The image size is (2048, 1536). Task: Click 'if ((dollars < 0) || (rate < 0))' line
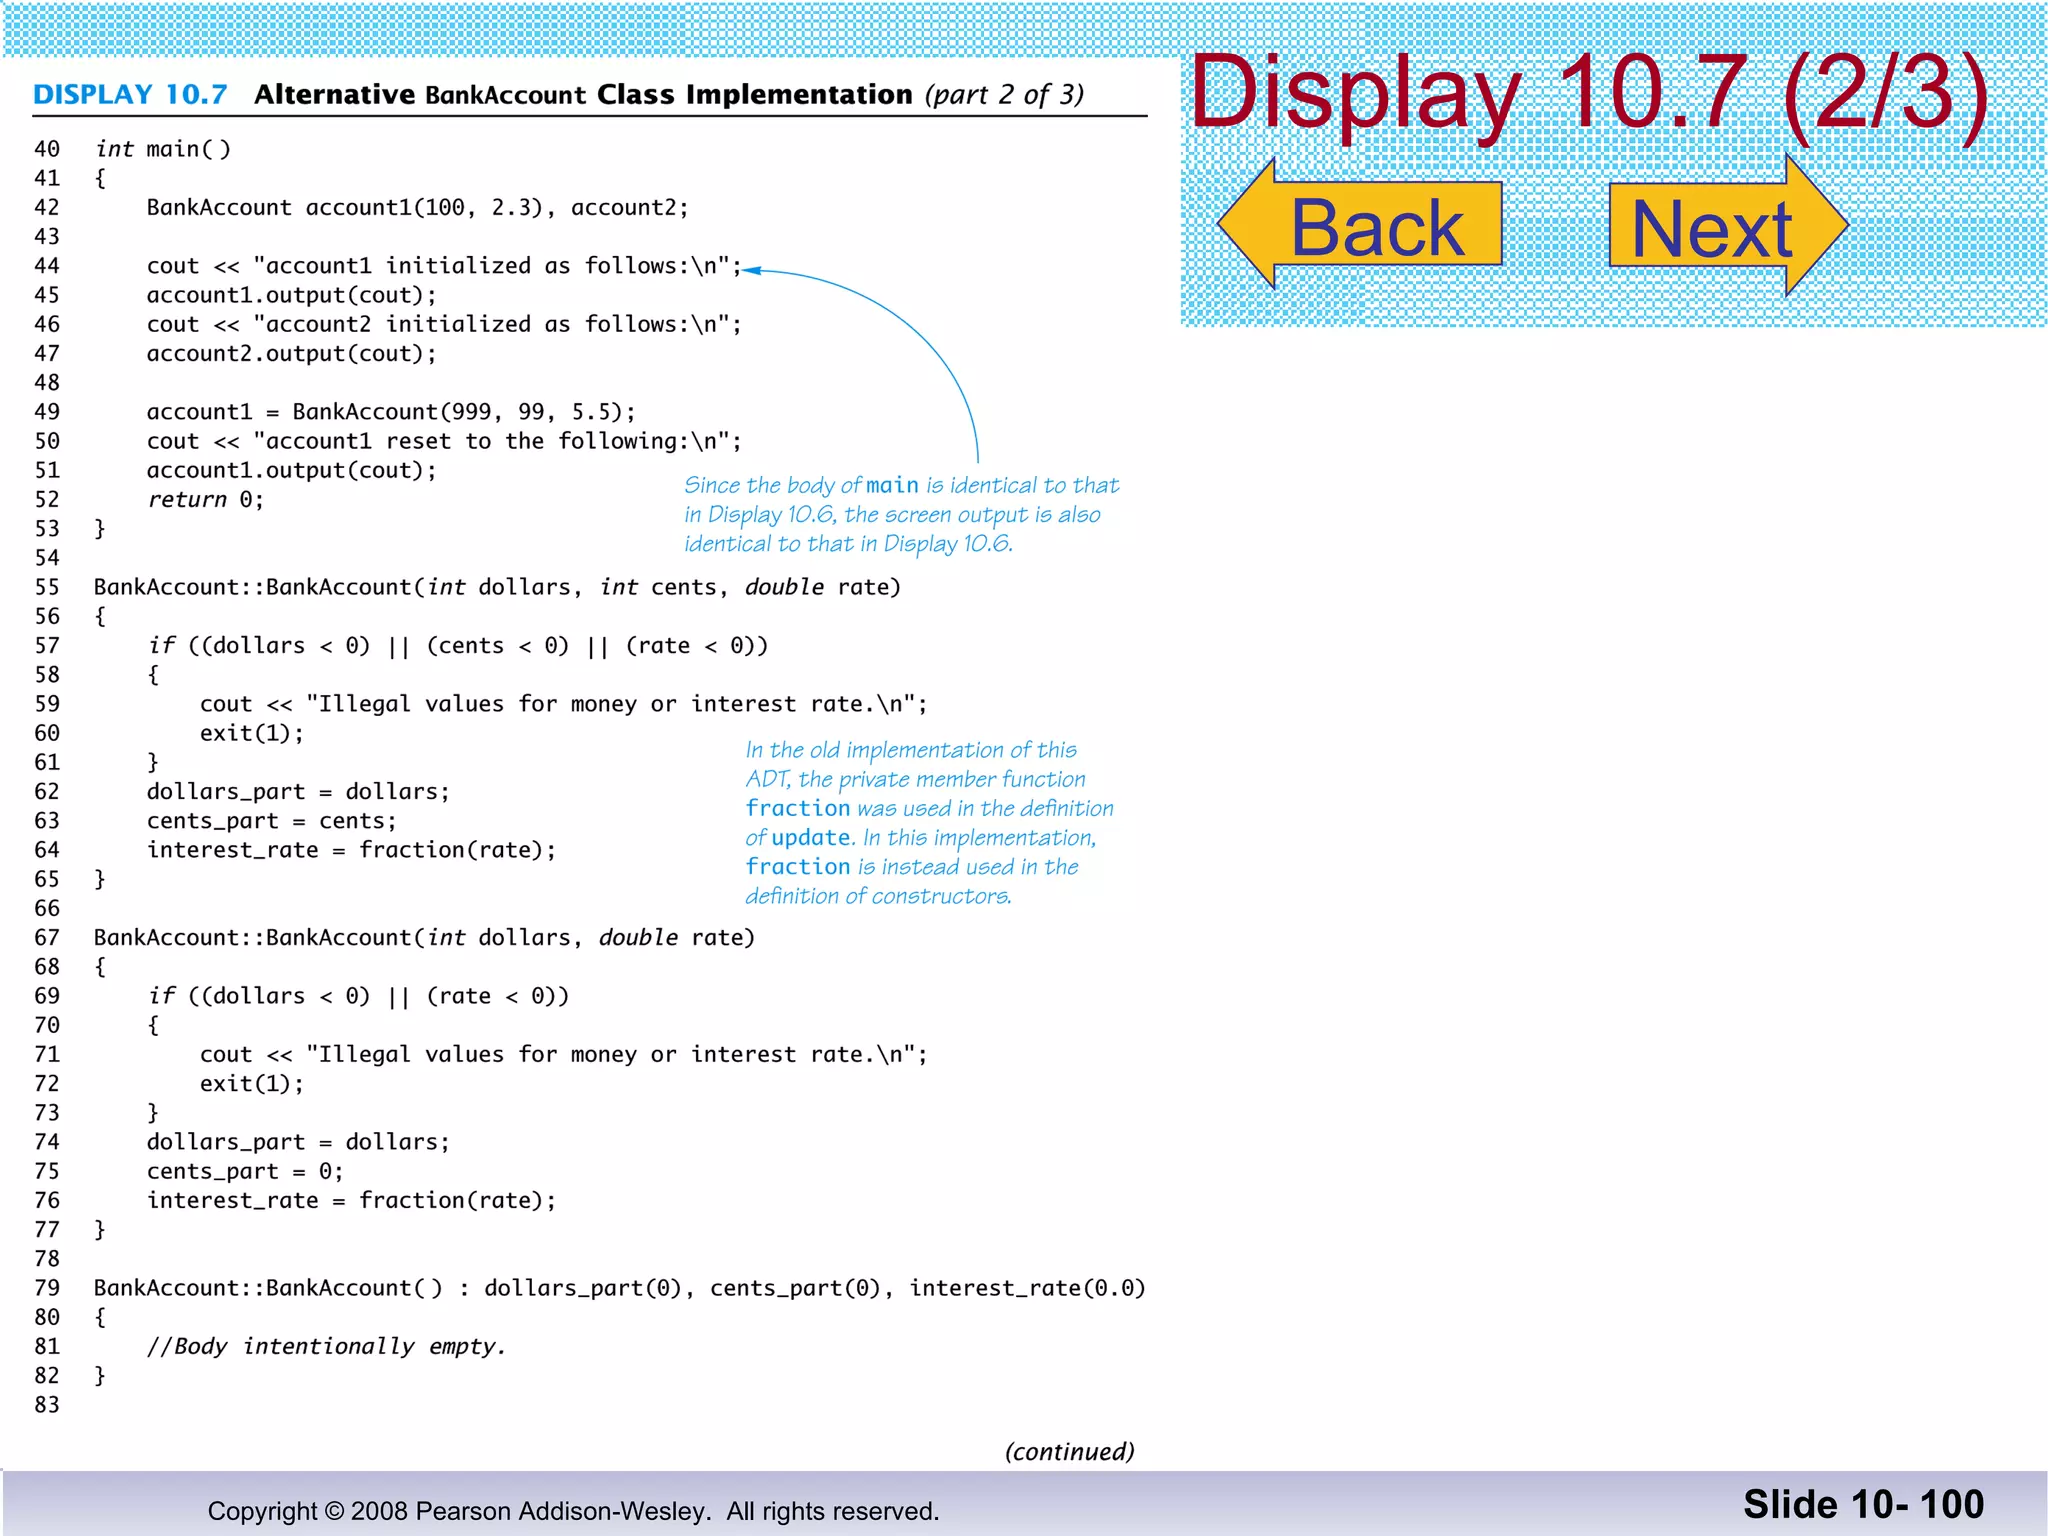click(358, 996)
